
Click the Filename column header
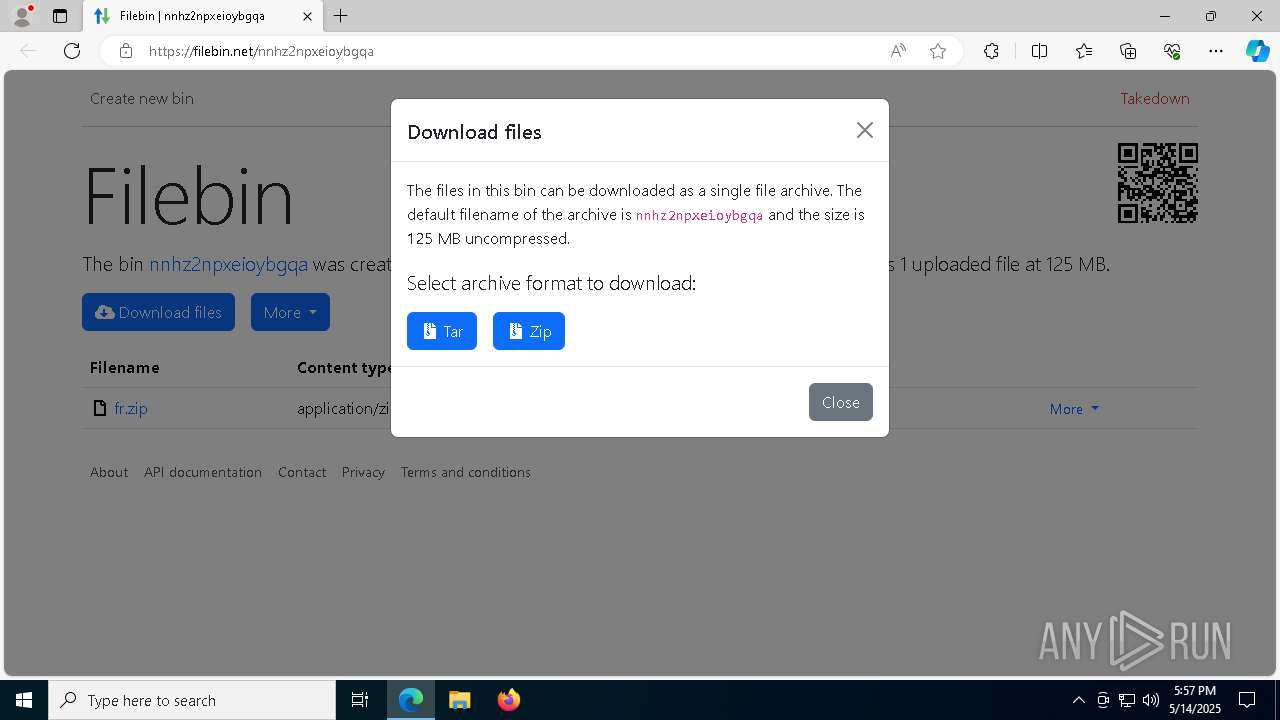[x=125, y=367]
